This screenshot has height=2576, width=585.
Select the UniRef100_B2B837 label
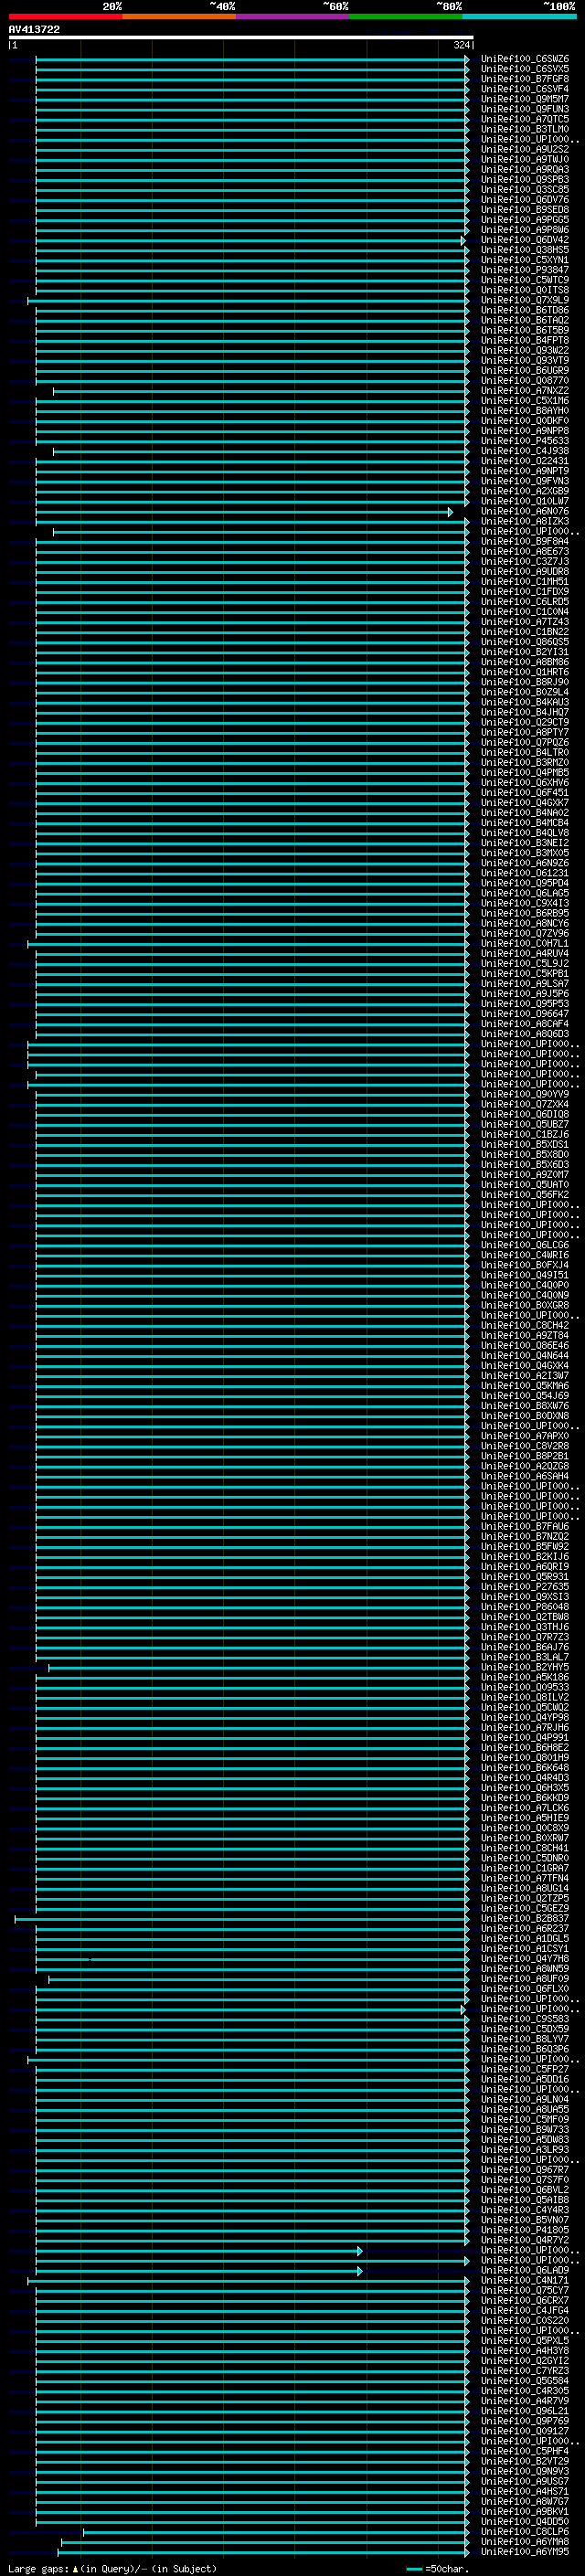tap(525, 1918)
